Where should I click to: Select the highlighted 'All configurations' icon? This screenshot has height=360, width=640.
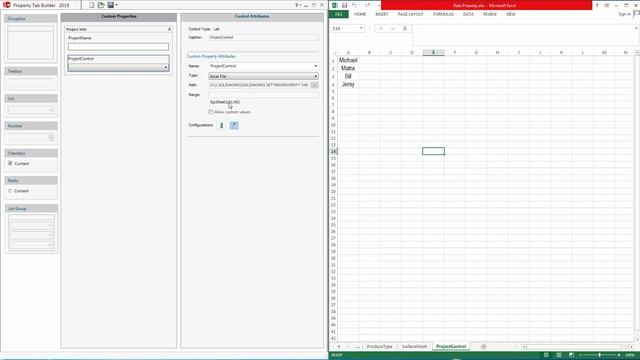234,125
